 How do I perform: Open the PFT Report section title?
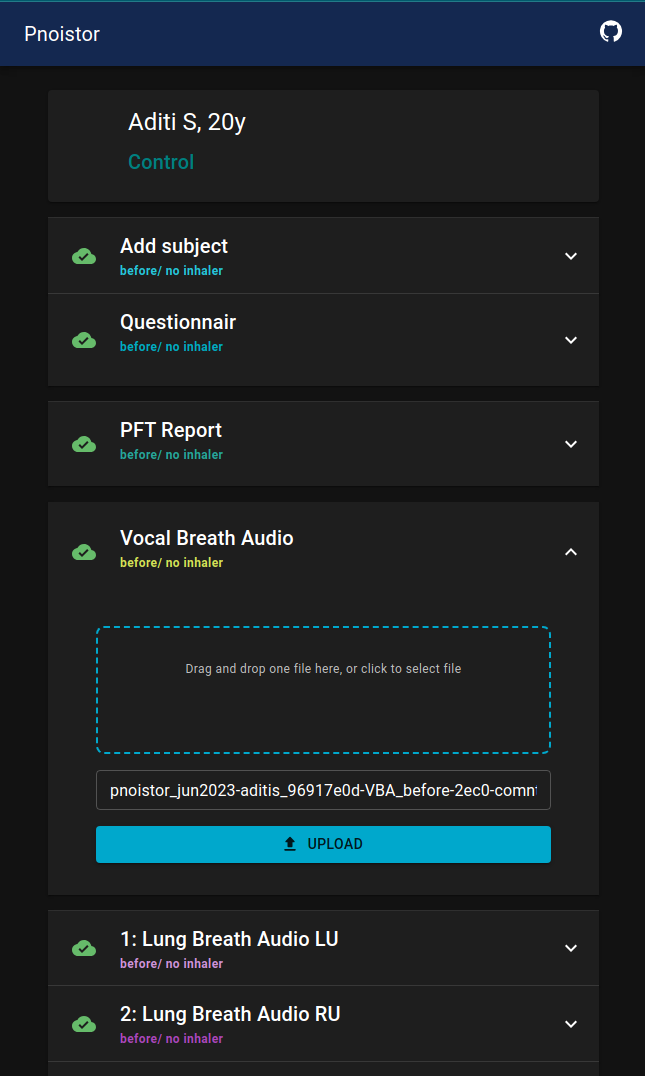point(171,430)
